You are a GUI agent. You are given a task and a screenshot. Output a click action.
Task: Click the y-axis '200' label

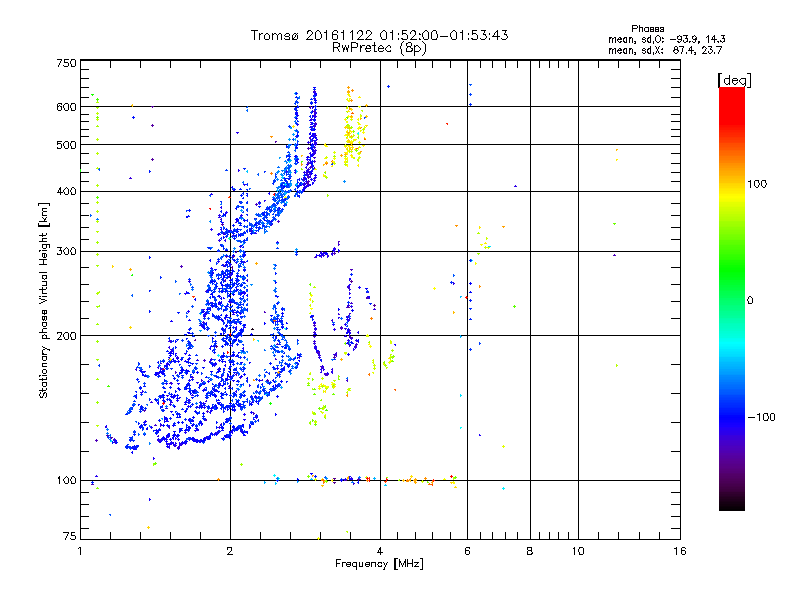(66, 336)
